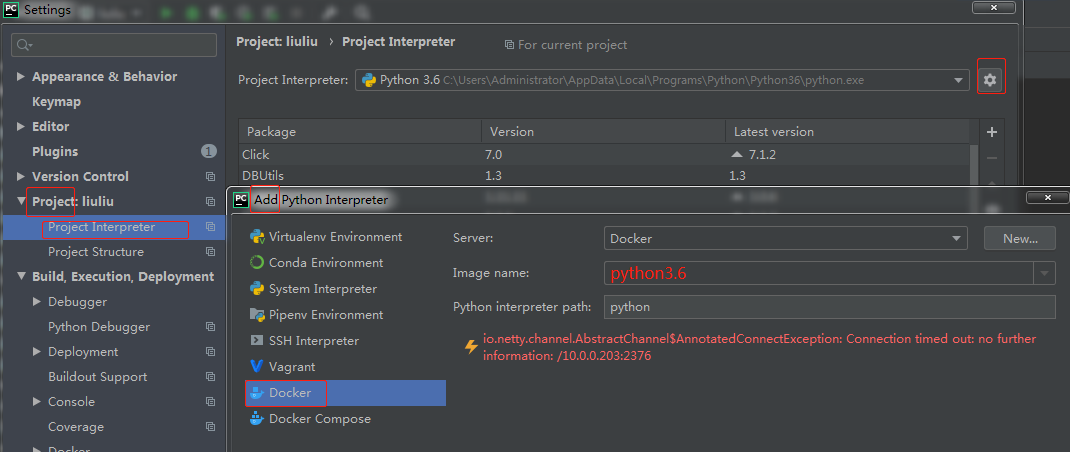The width and height of the screenshot is (1070, 452).
Task: Select Conda Environment option
Action: [x=325, y=263]
